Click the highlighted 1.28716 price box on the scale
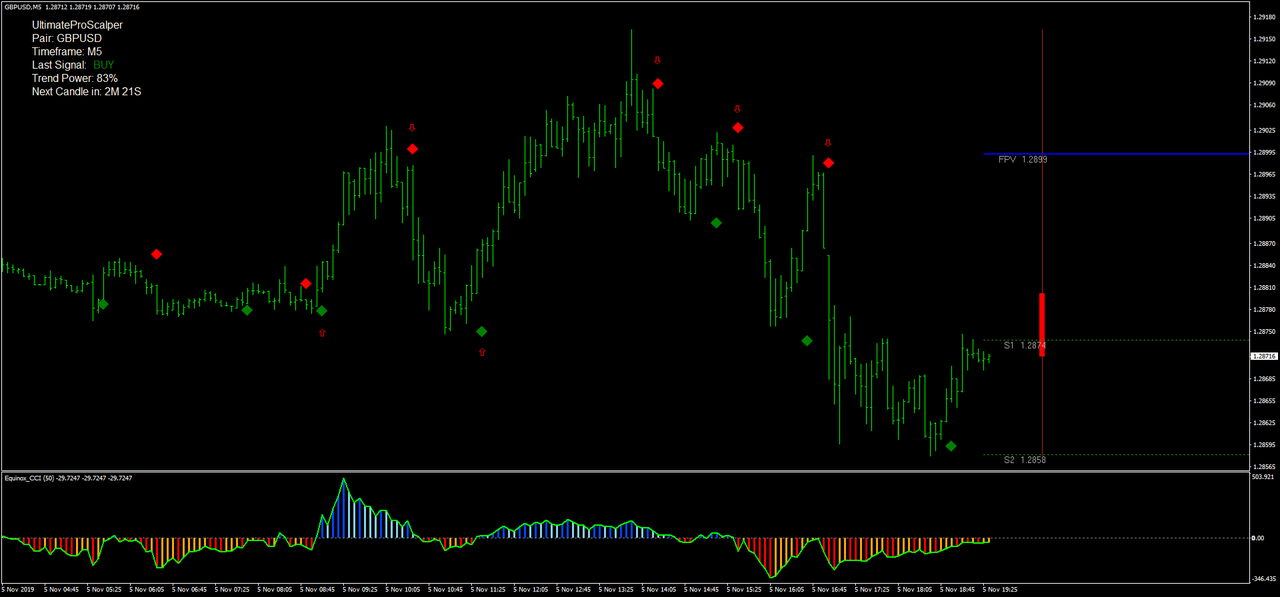The image size is (1280, 597). pyautogui.click(x=1262, y=355)
